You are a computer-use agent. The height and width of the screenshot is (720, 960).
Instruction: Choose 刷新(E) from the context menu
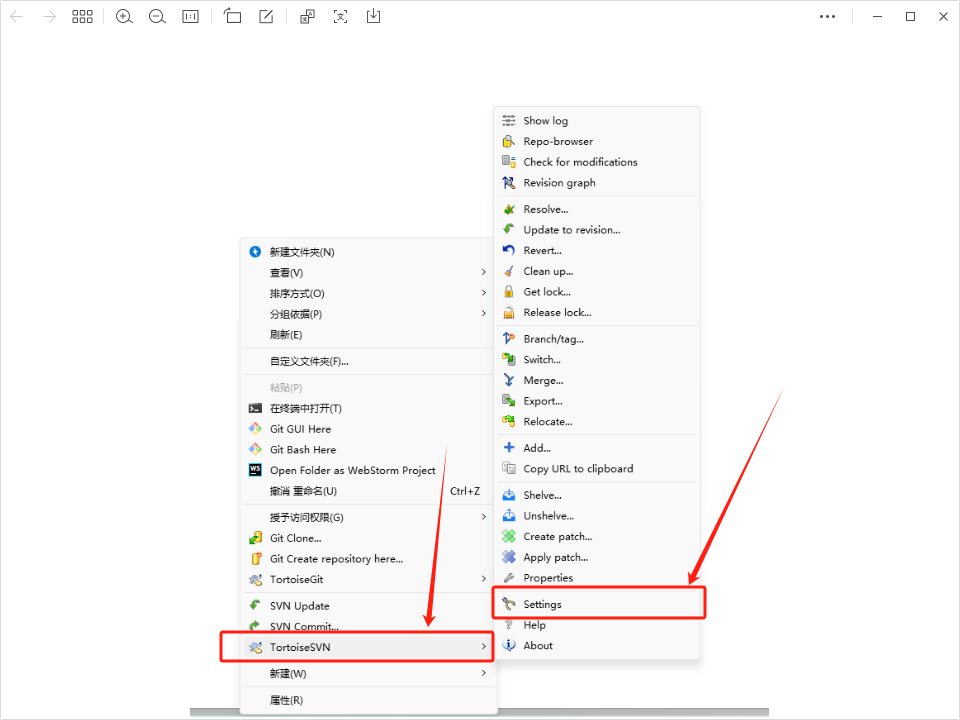368,335
